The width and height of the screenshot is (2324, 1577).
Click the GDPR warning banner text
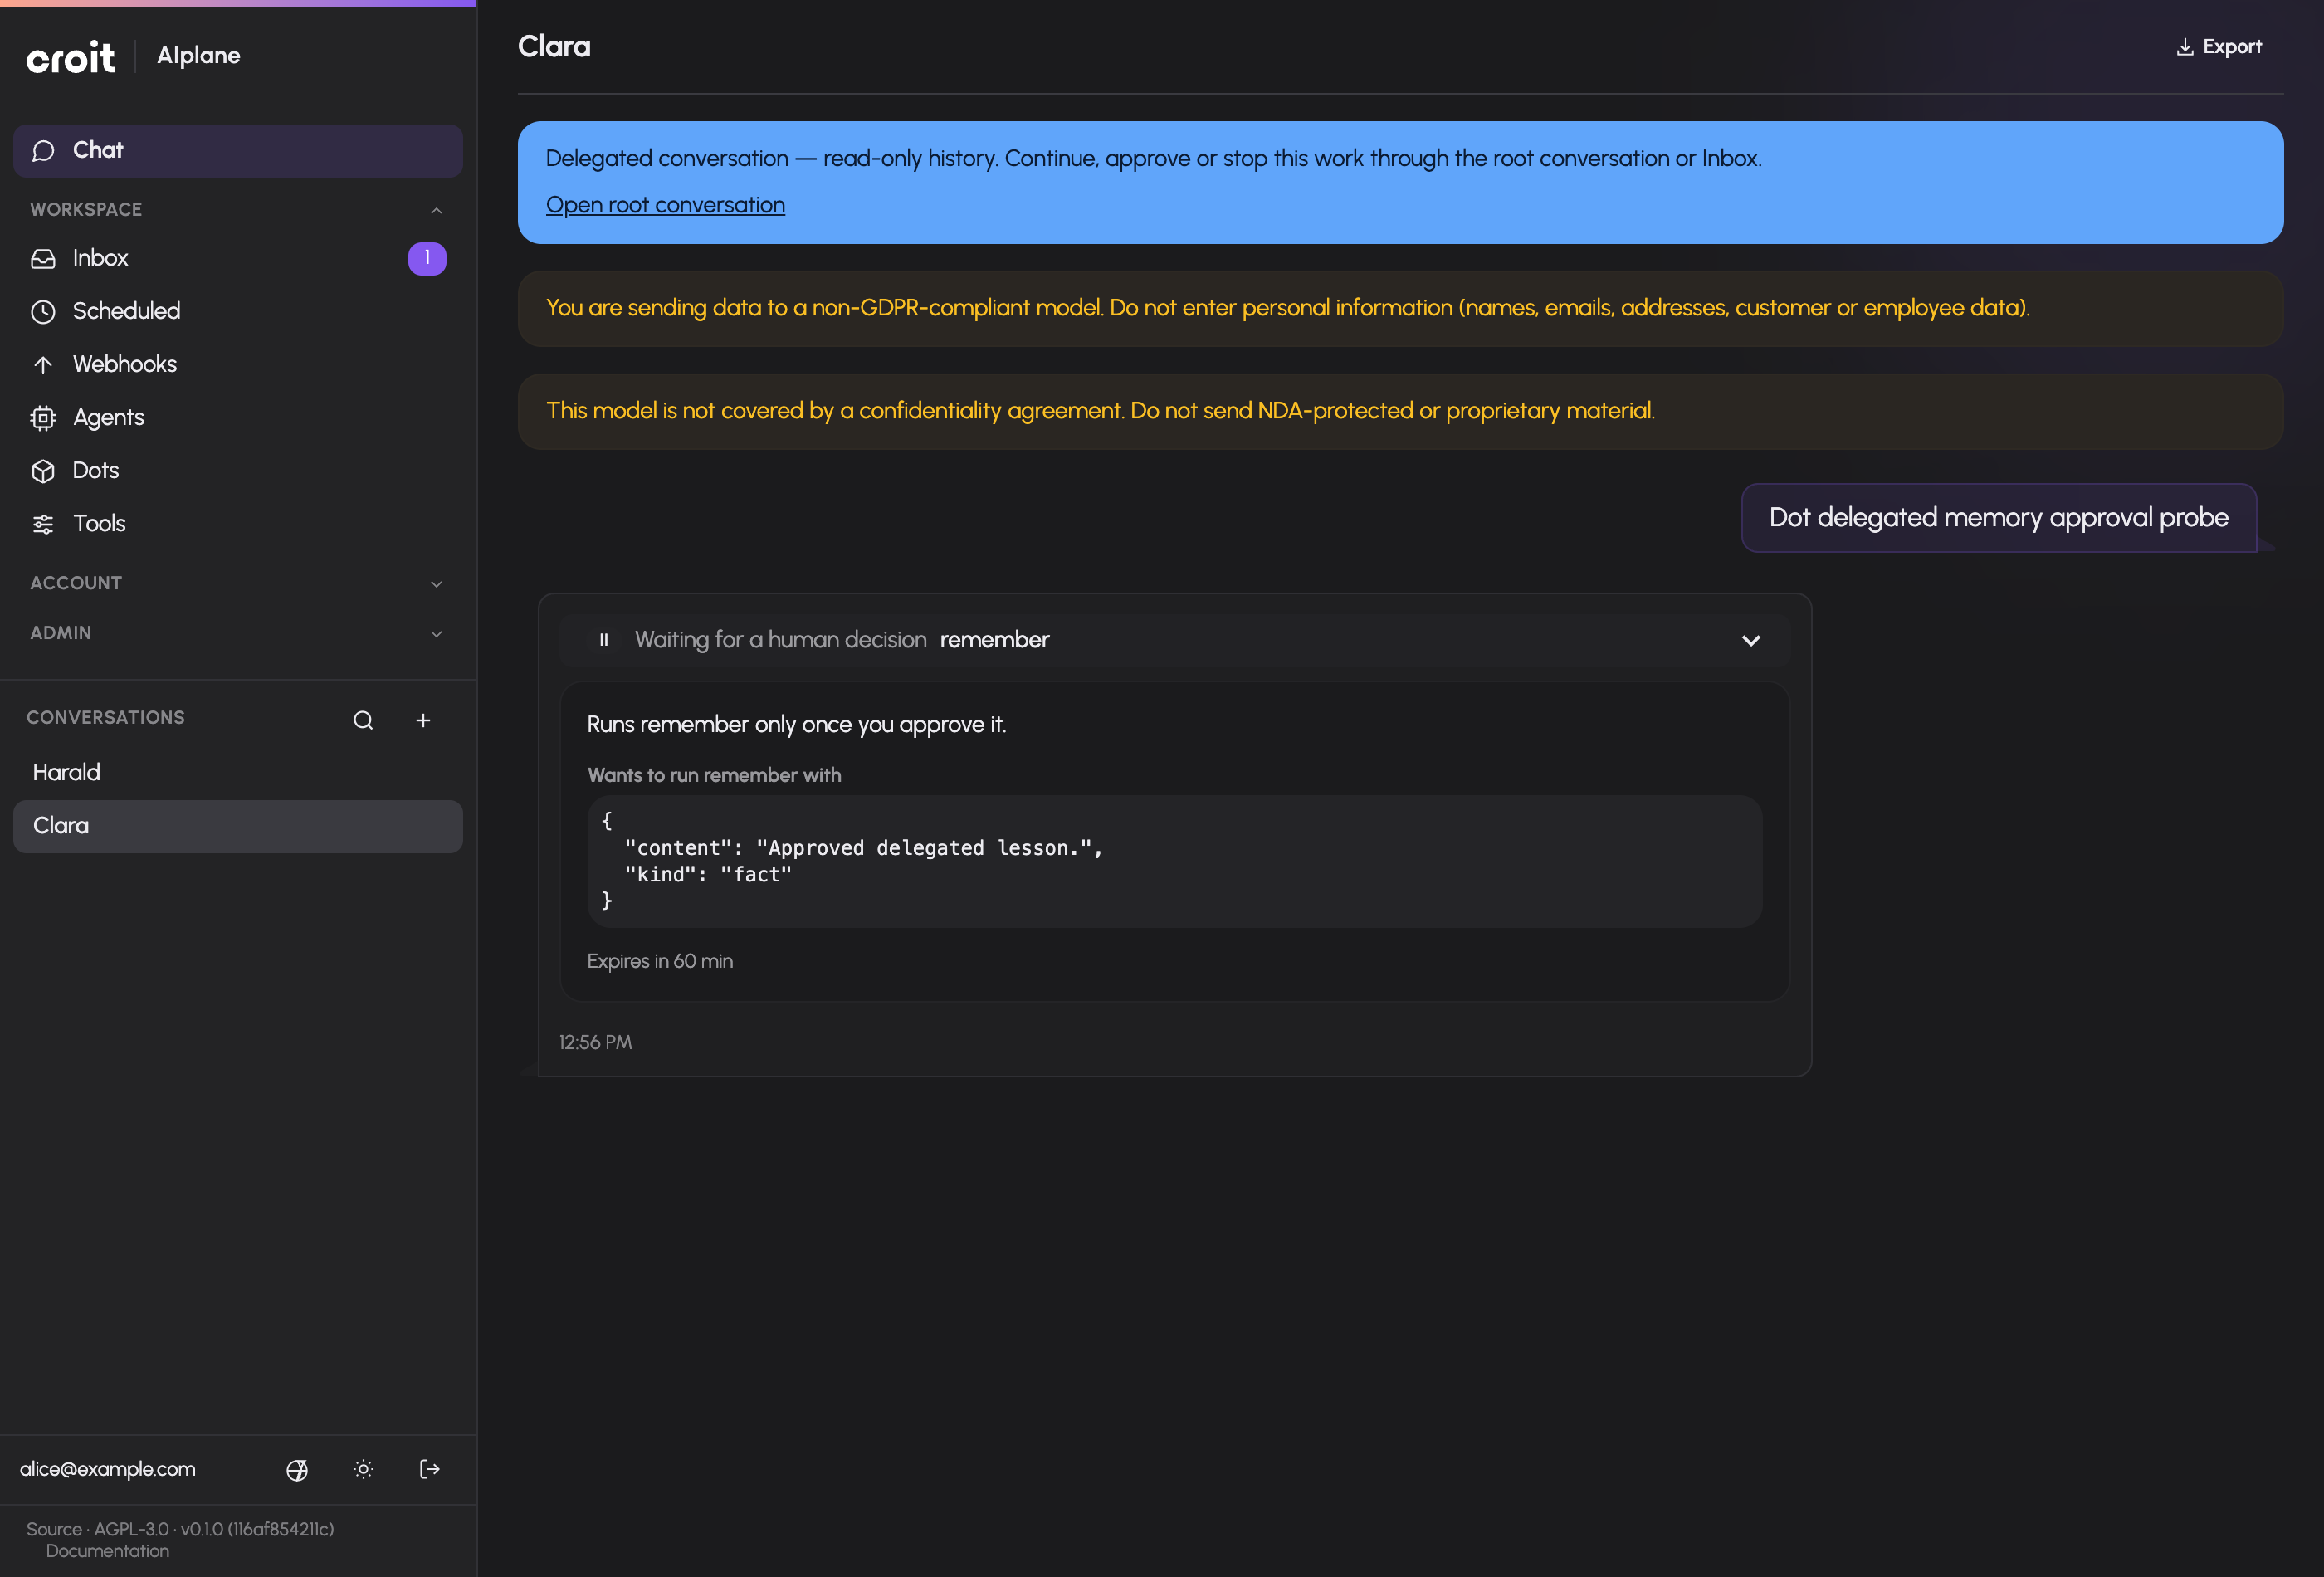(x=1287, y=308)
